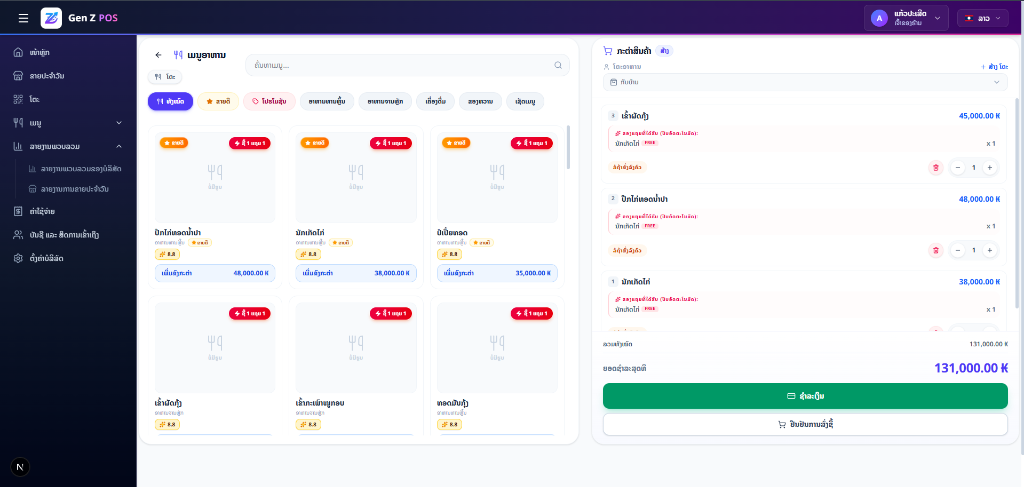Open the daily sales report sub-item

pos(68,189)
